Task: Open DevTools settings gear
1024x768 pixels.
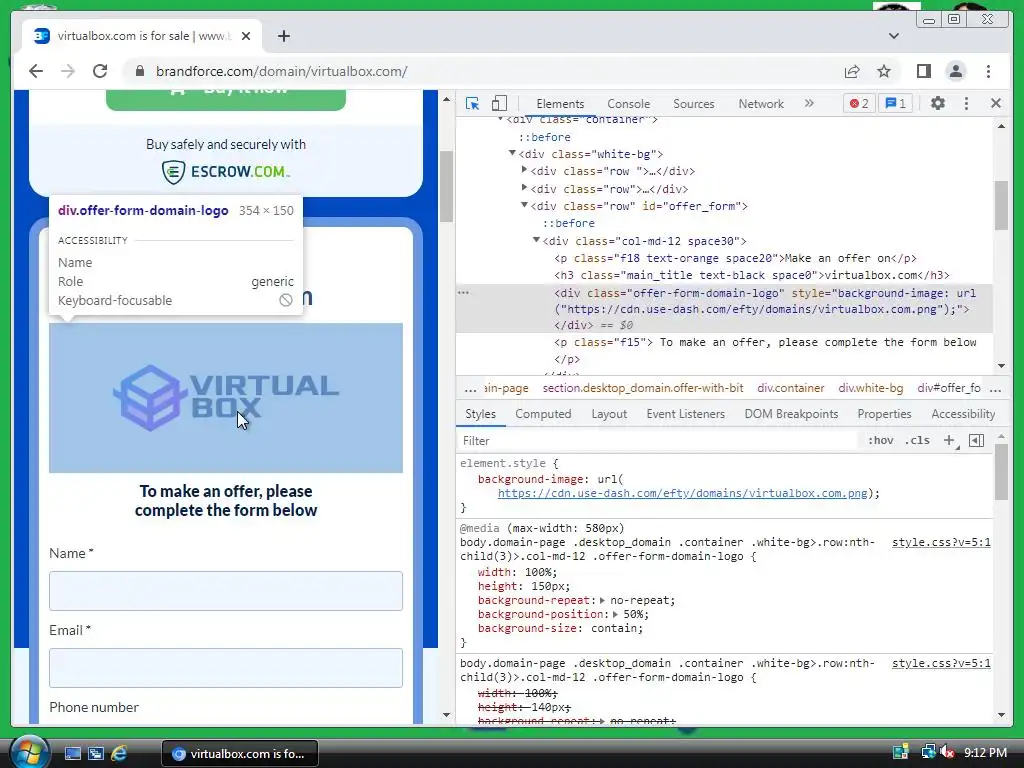Action: click(938, 103)
